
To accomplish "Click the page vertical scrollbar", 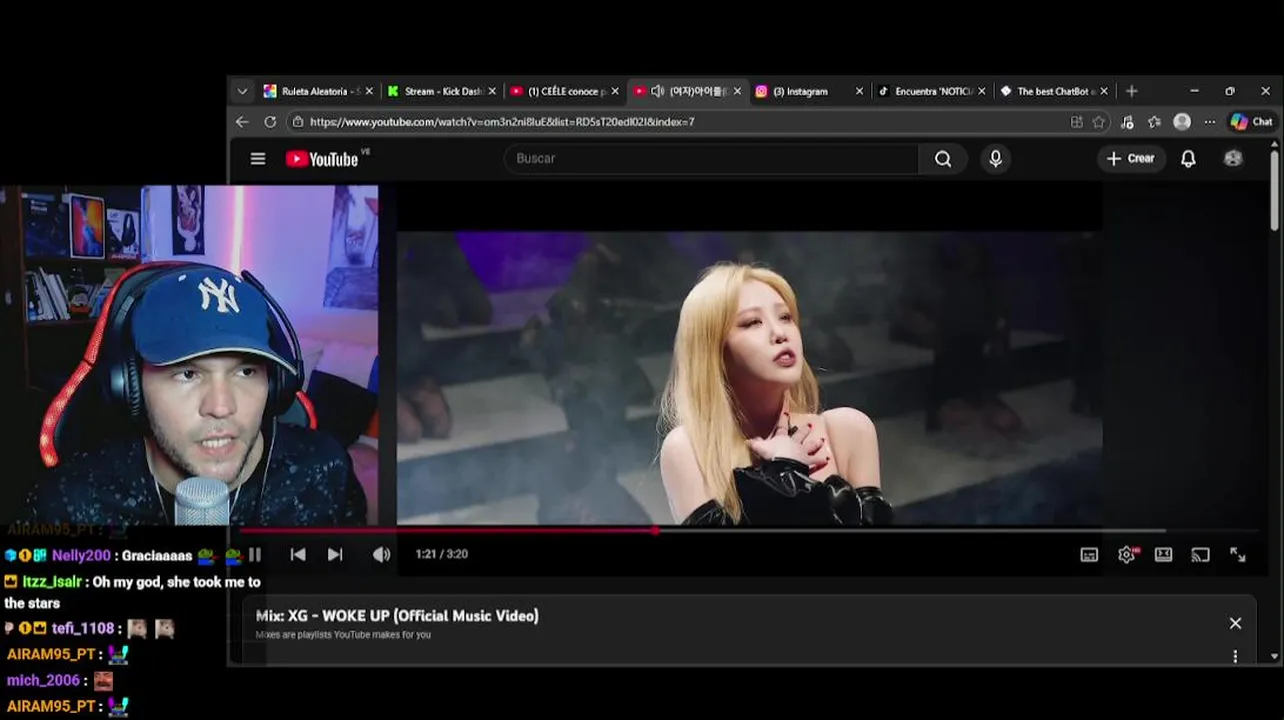I will point(1274,193).
